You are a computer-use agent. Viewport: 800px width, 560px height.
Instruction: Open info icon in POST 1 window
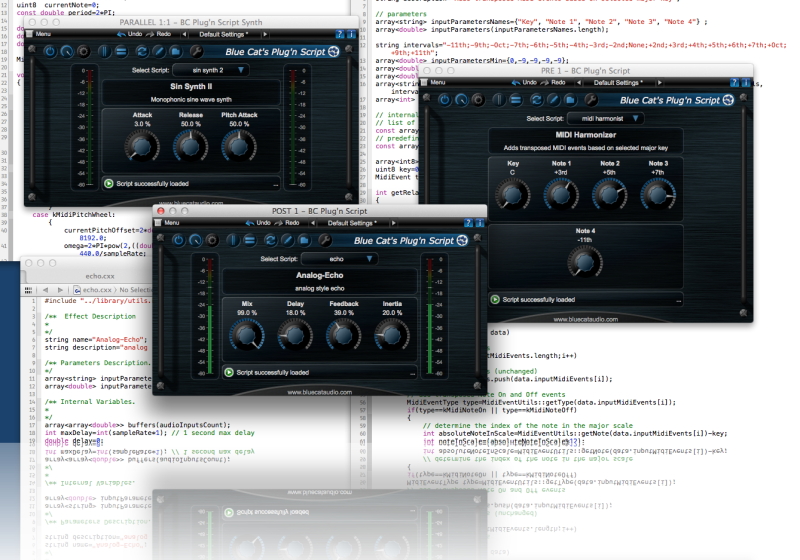(480, 223)
